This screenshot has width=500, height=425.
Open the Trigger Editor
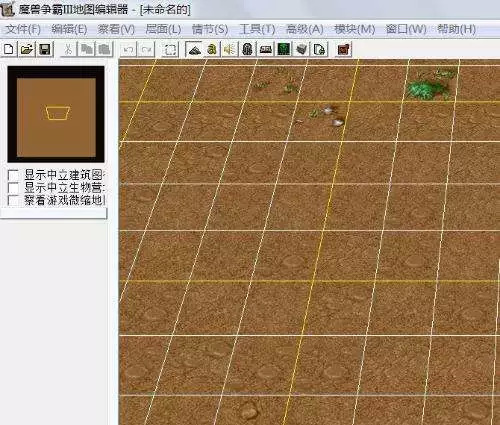(x=212, y=50)
